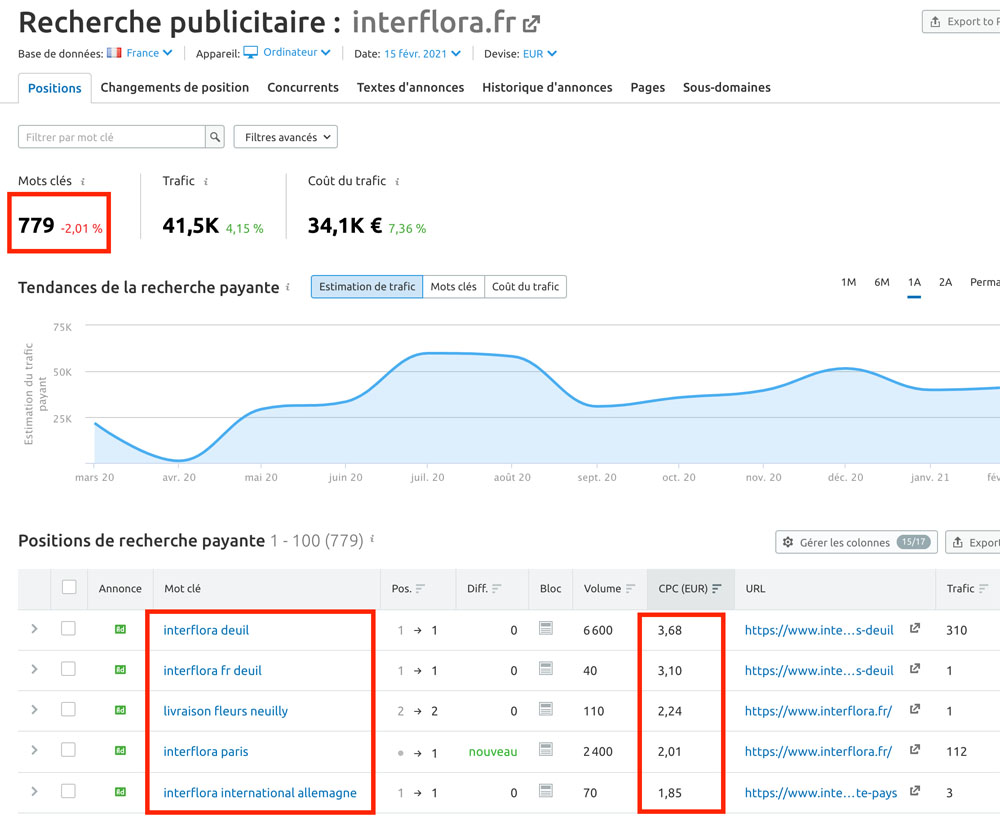Open the France database dropdown
This screenshot has height=817, width=1000.
pyautogui.click(x=140, y=53)
